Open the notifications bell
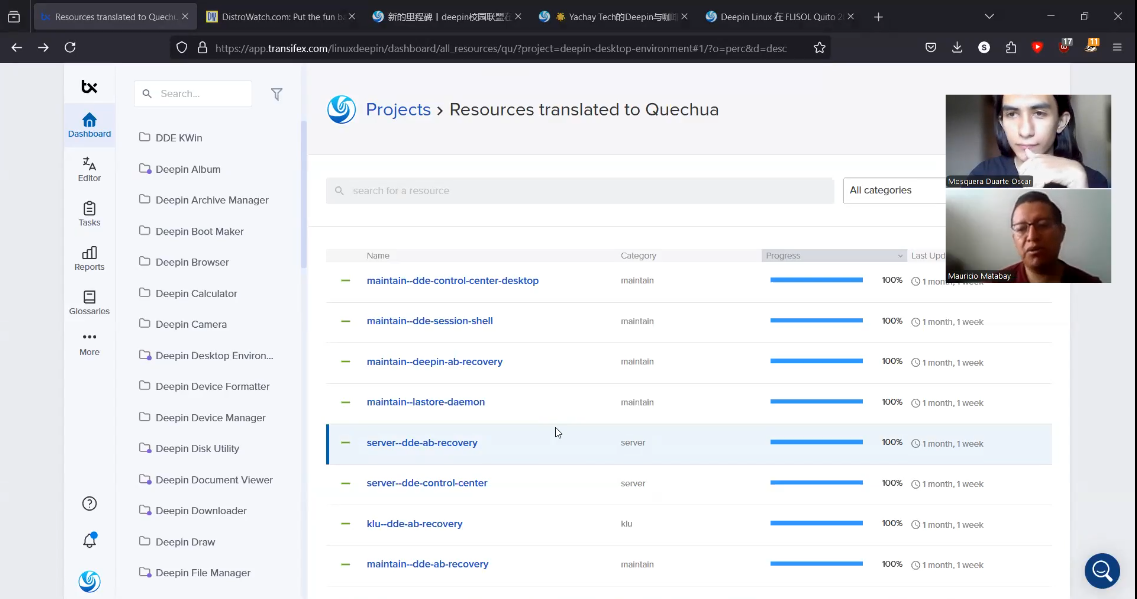Screen dimensions: 1137x599 (89, 540)
